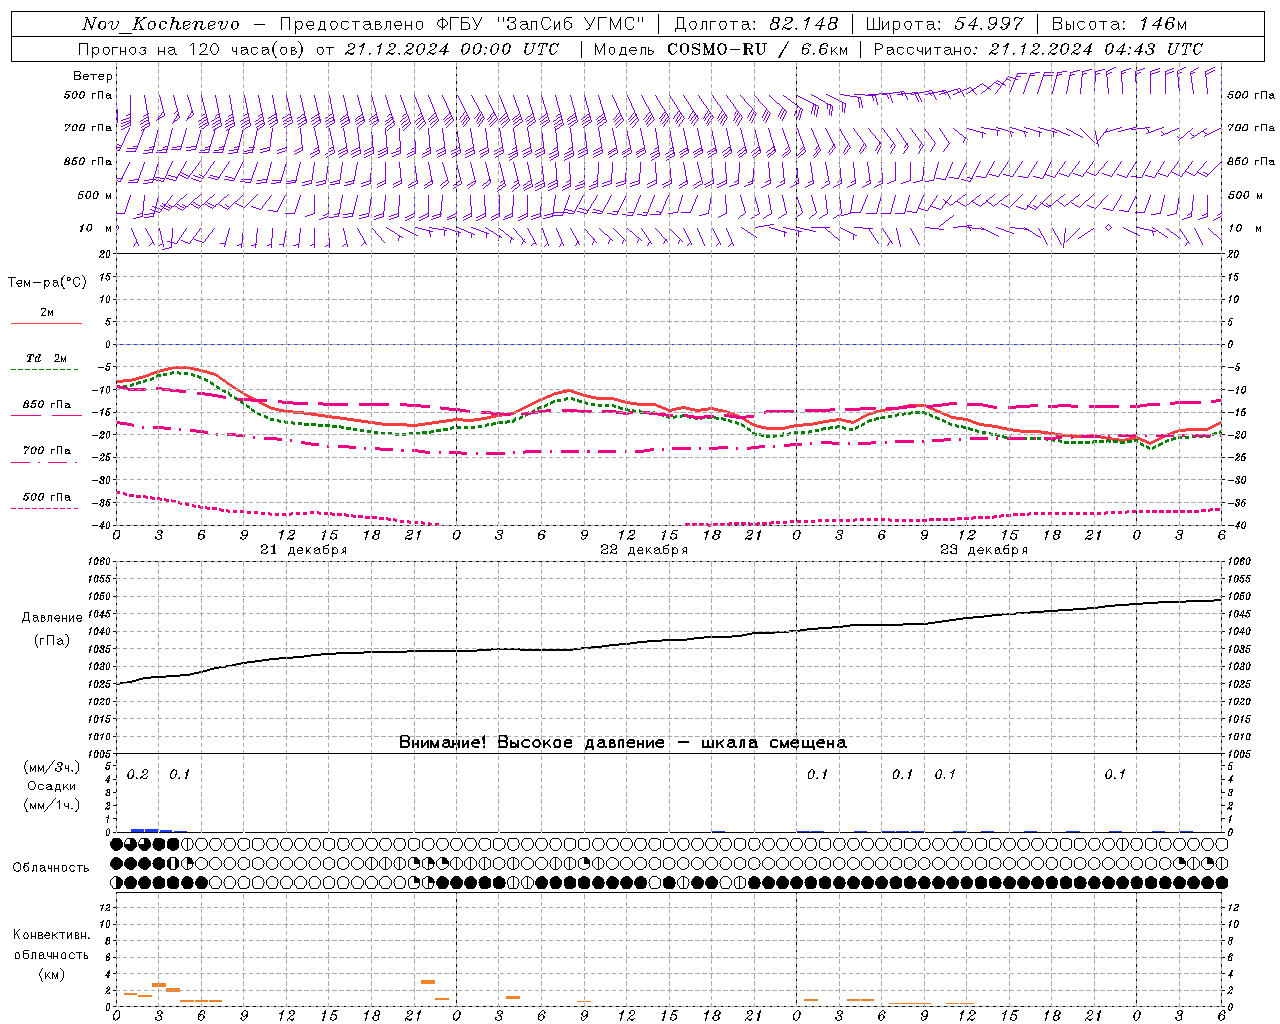The width and height of the screenshot is (1280, 1024).
Task: Click the station name Nov_Kochenevo
Action: pyautogui.click(x=161, y=24)
